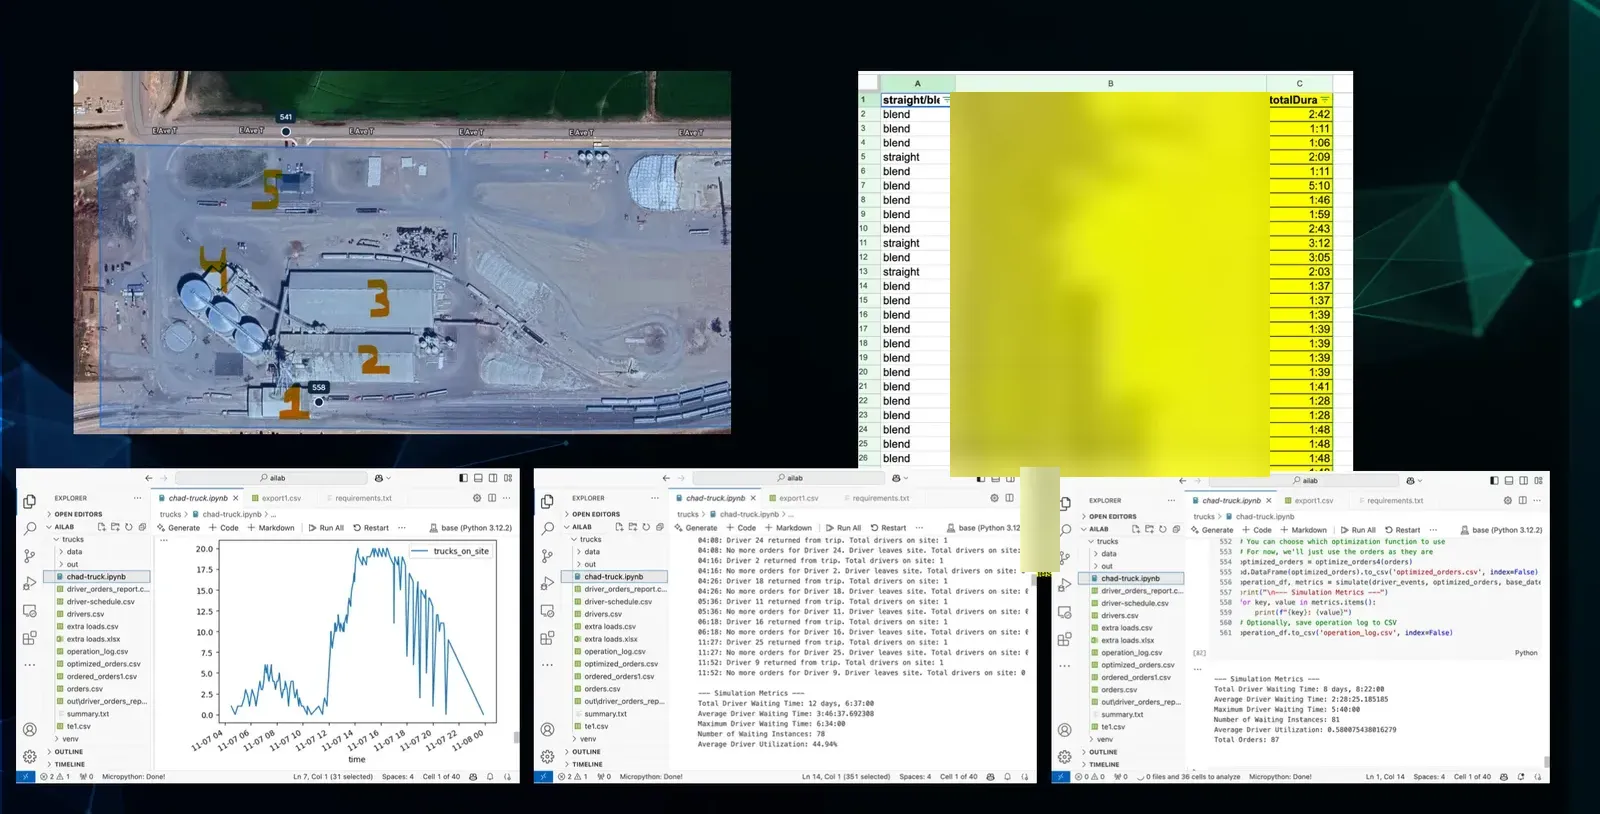Select chad-truck.ipynb tab in the chart window
Image resolution: width=1600 pixels, height=814 pixels.
tap(198, 498)
